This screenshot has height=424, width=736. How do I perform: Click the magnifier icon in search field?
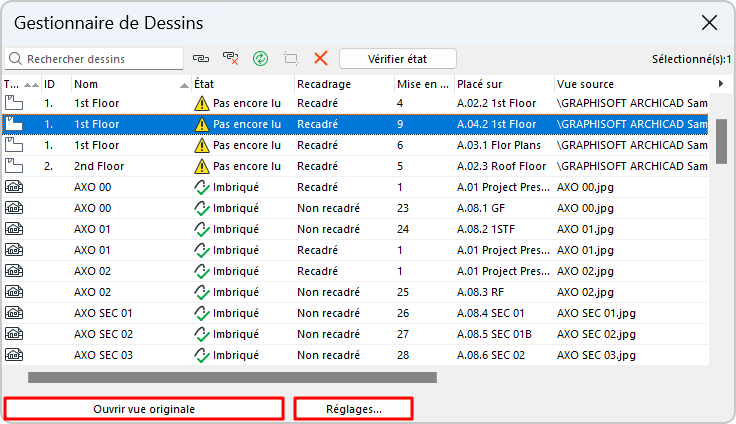pos(15,59)
